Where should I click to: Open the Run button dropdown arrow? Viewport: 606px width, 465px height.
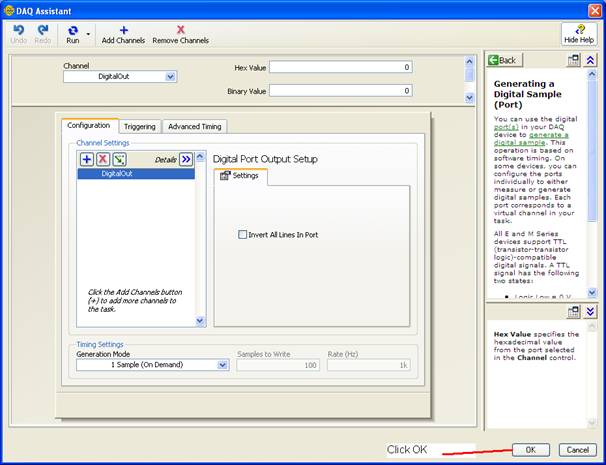[x=89, y=34]
